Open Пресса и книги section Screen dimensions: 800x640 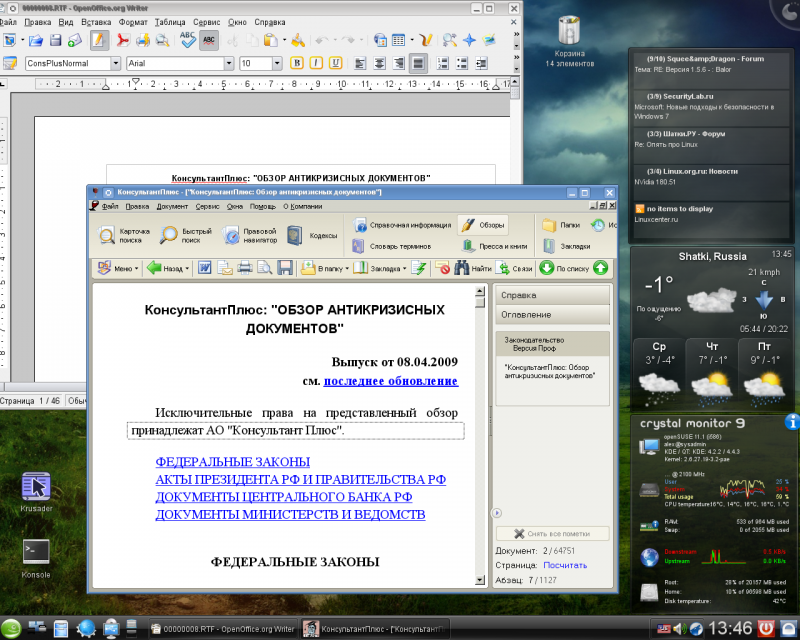pyautogui.click(x=494, y=246)
